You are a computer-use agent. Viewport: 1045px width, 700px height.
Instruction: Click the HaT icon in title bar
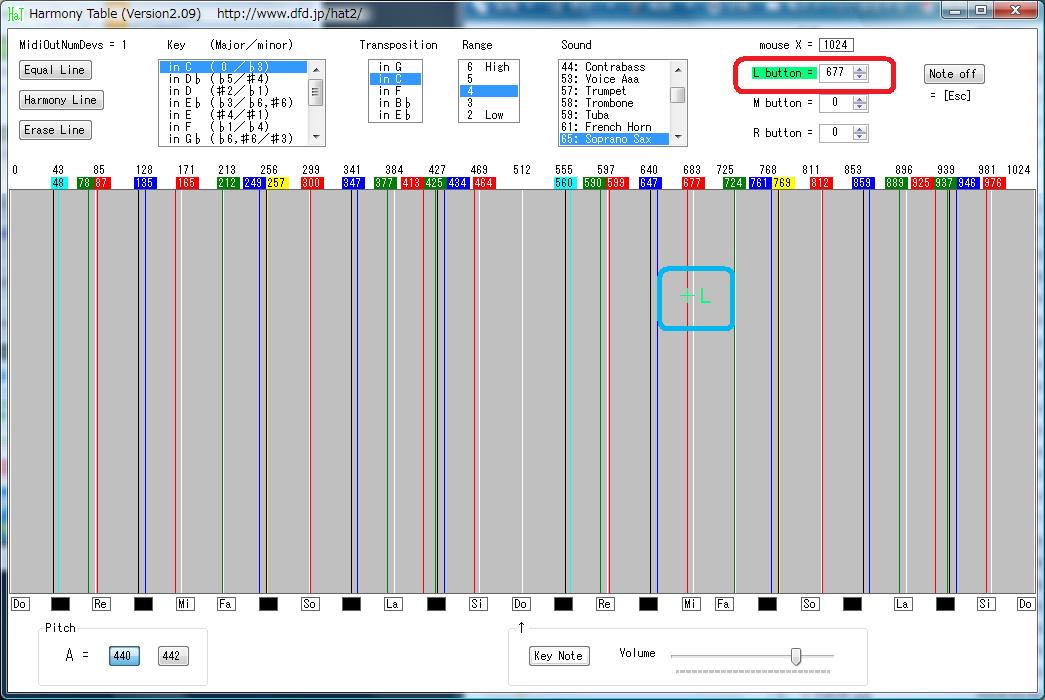15,13
